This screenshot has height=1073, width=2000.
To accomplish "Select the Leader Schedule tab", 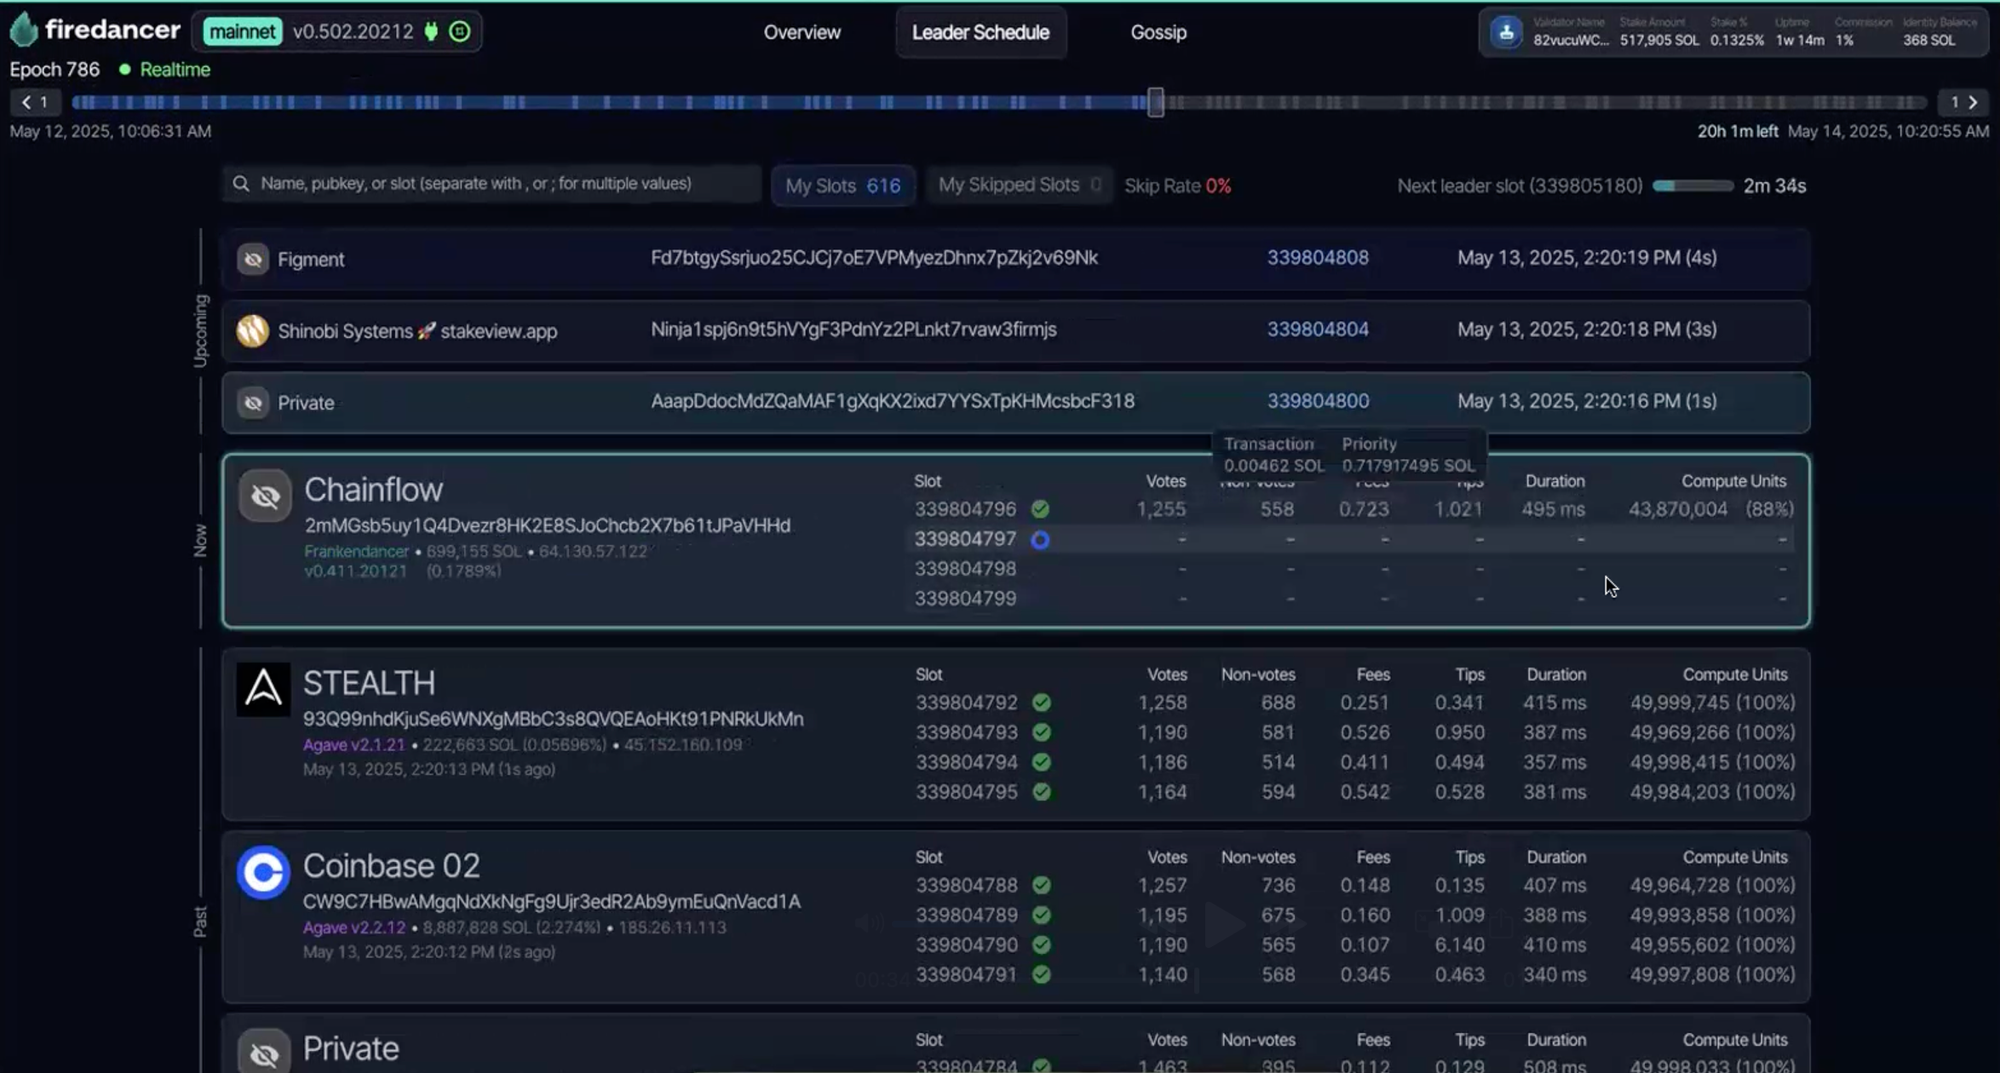I will coord(980,32).
